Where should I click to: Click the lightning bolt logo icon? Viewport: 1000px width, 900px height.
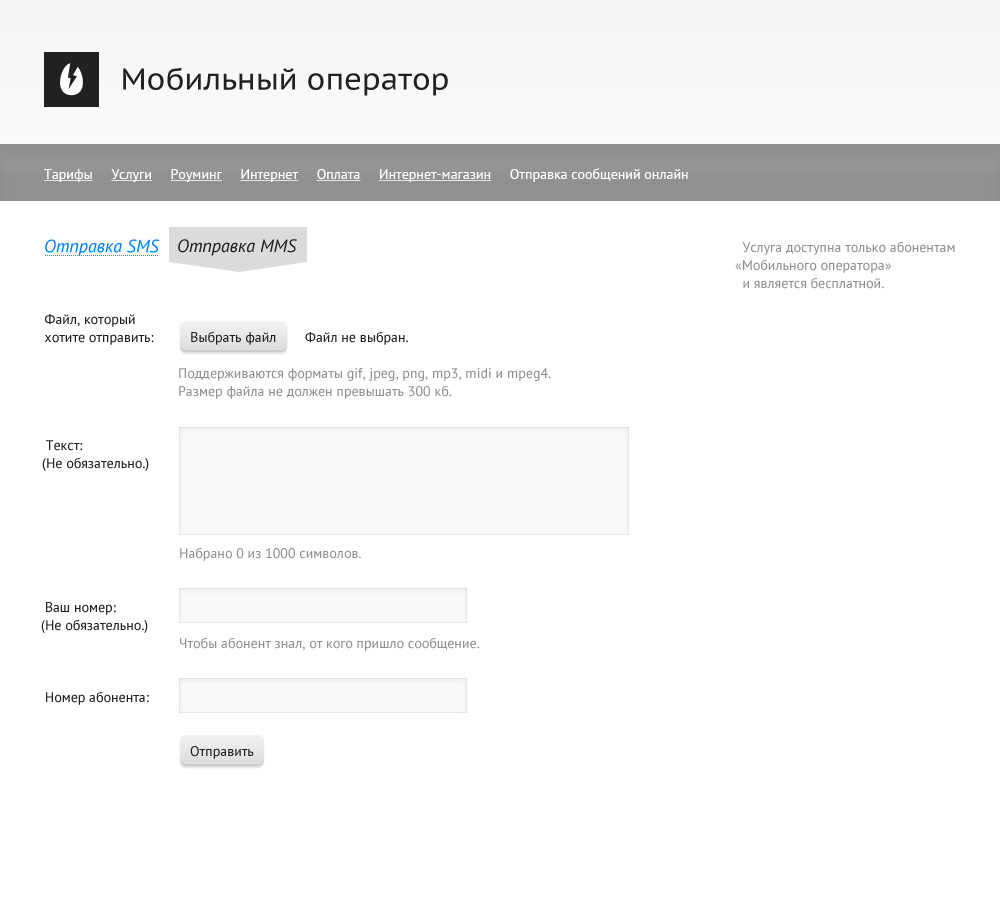point(71,79)
